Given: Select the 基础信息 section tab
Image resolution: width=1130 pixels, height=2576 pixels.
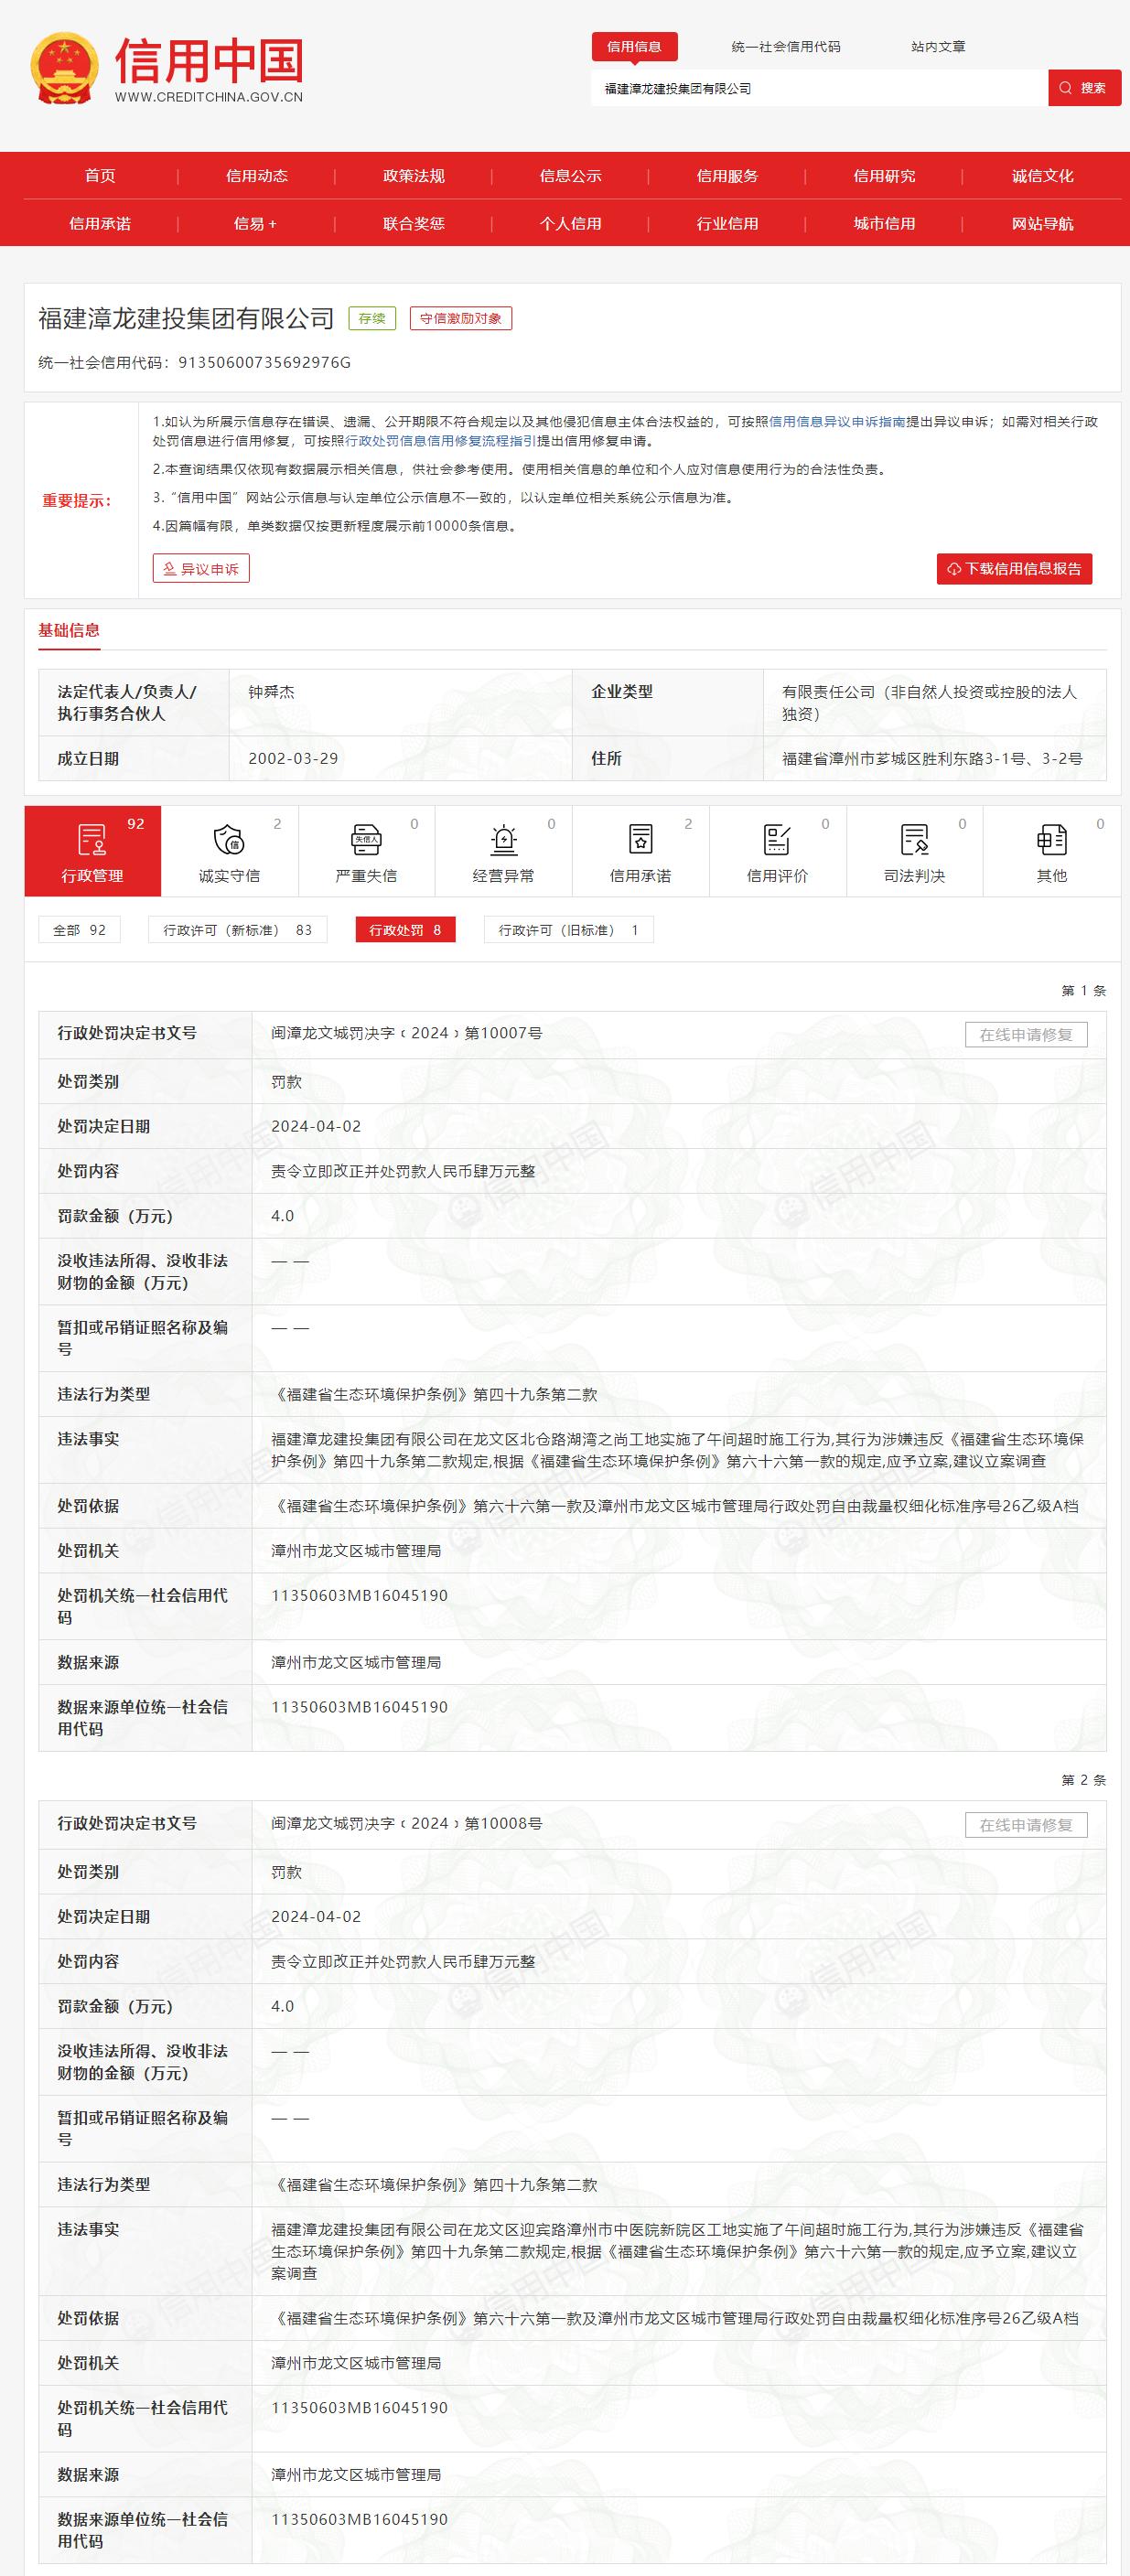Looking at the screenshot, I should [69, 630].
